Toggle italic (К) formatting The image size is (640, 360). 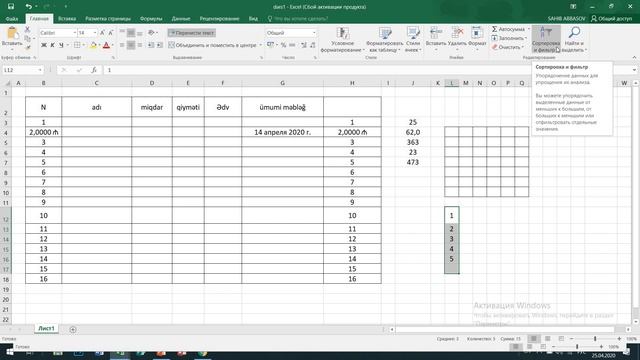[x=52, y=45]
